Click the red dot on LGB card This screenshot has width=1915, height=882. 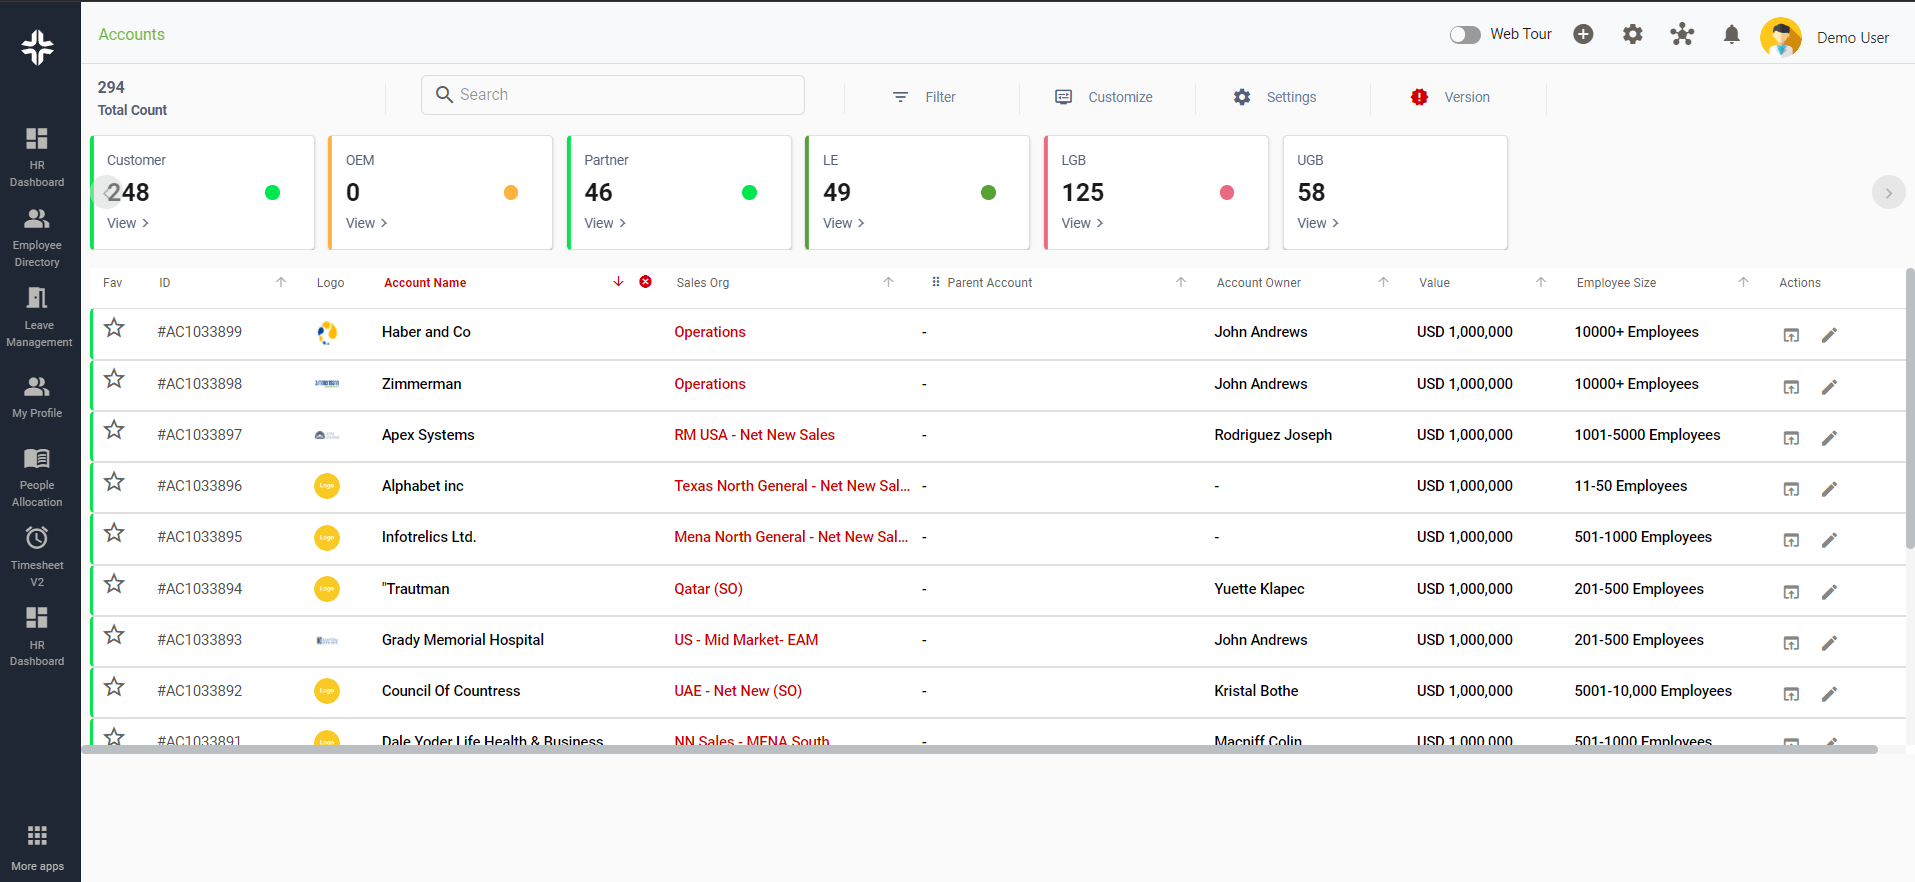(x=1227, y=193)
